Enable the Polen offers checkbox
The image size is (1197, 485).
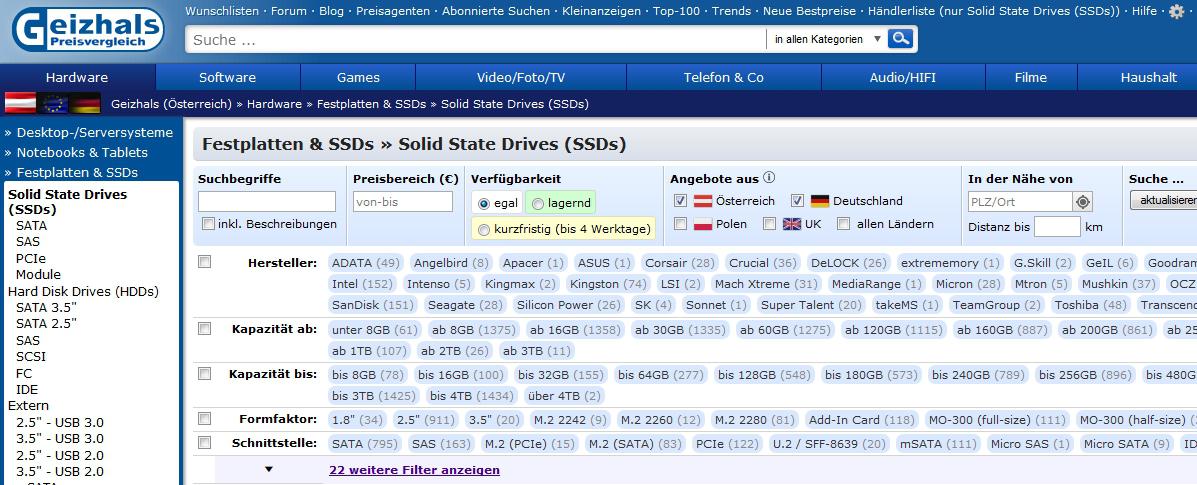681,223
